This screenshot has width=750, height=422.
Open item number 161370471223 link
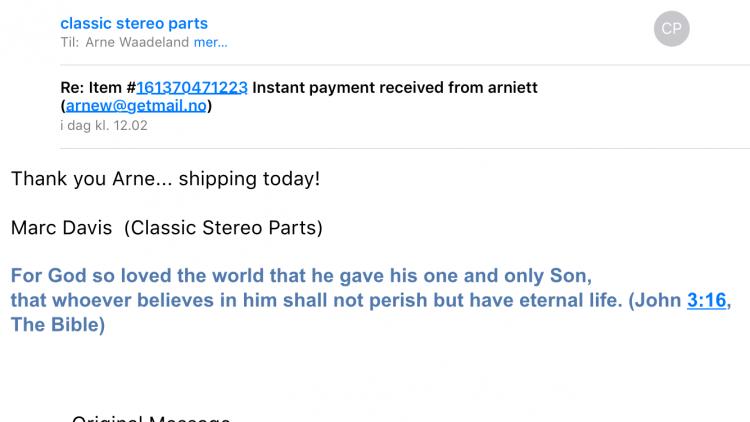(192, 87)
